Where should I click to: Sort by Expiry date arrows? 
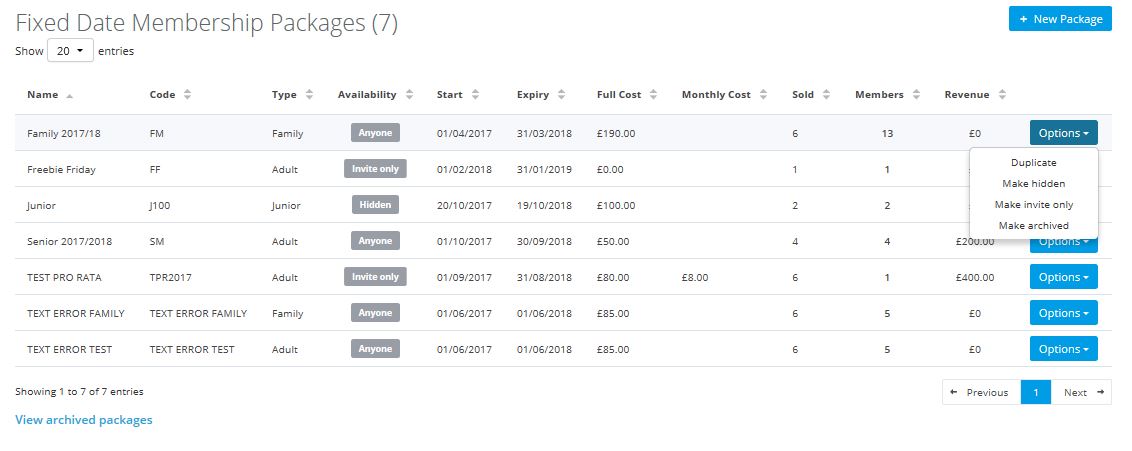pyautogui.click(x=561, y=95)
